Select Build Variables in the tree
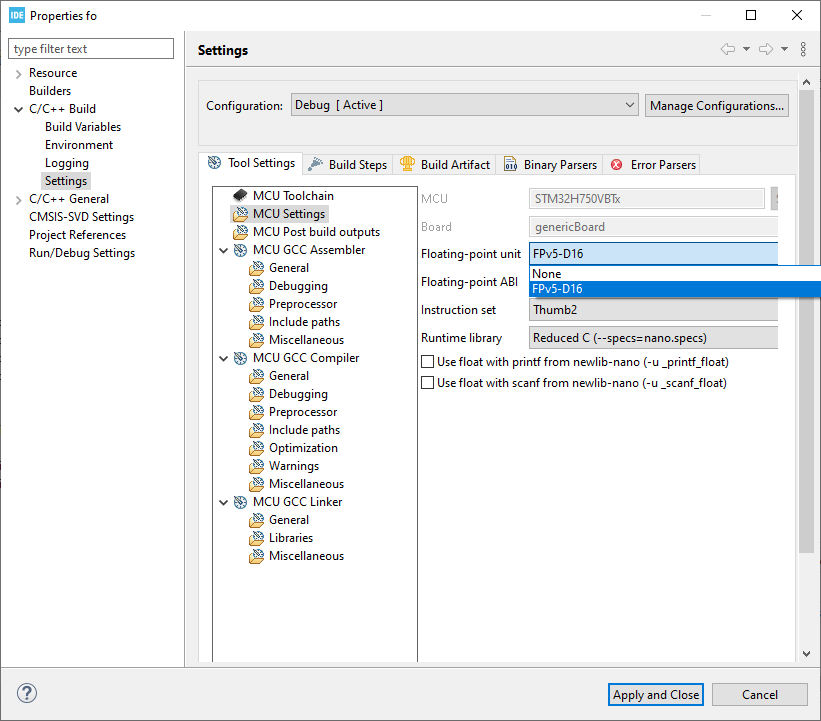 tap(83, 127)
